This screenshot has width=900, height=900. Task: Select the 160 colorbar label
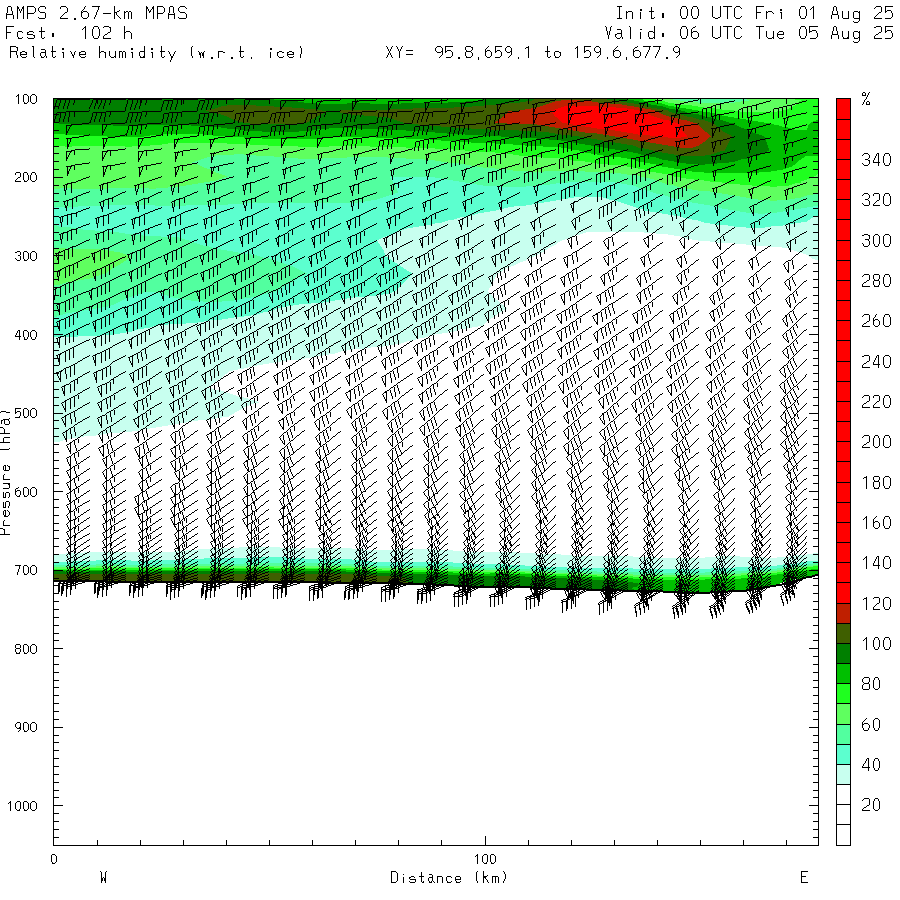point(876,523)
